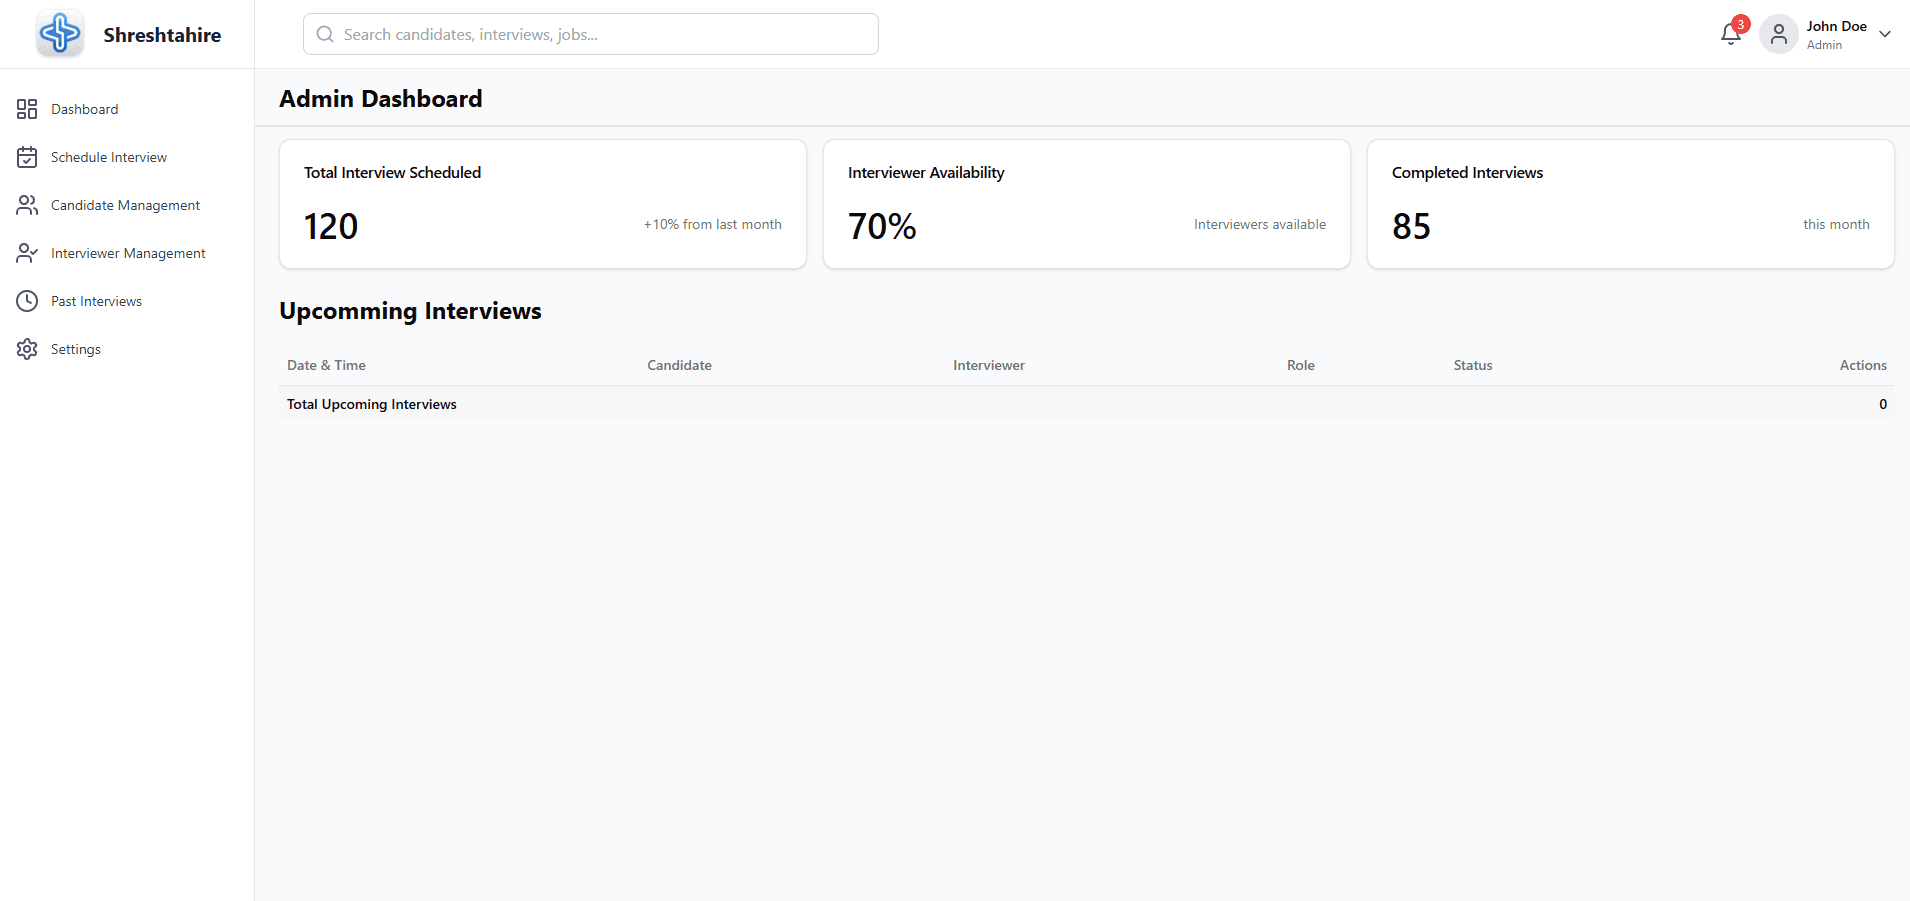Go to Past Interviews page

pyautogui.click(x=96, y=301)
